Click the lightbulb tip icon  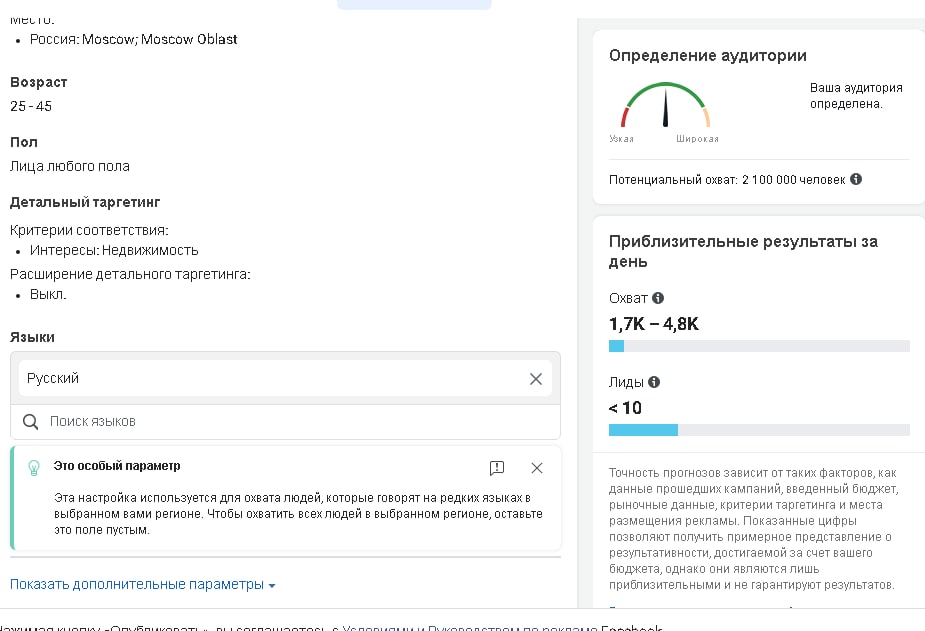point(34,468)
